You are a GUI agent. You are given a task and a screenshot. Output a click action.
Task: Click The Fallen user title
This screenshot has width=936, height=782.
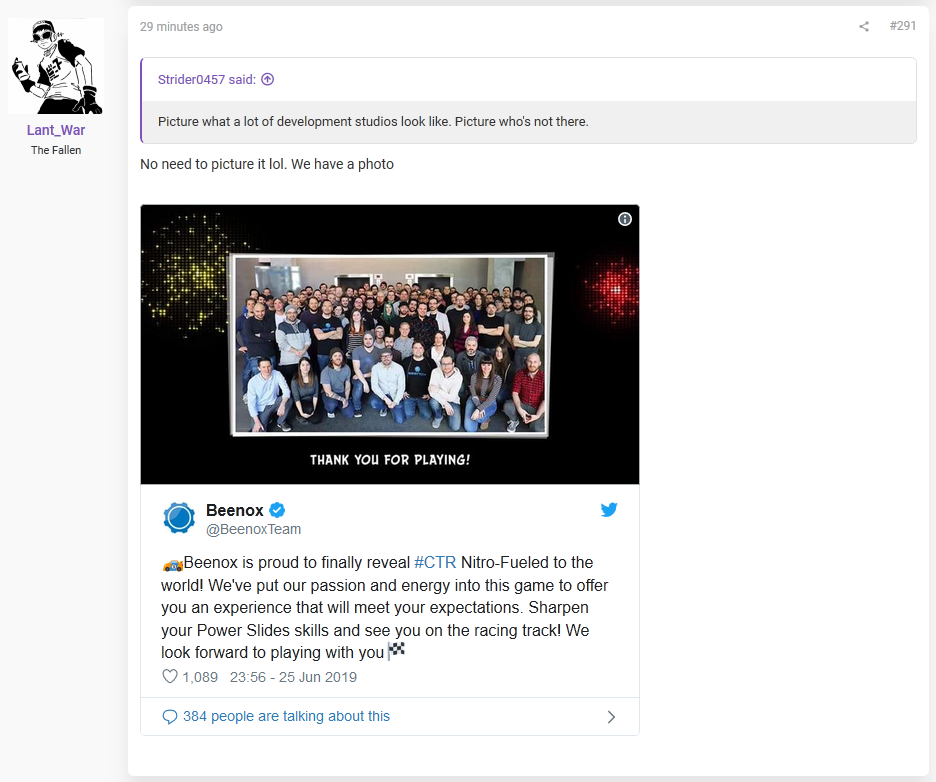56,150
